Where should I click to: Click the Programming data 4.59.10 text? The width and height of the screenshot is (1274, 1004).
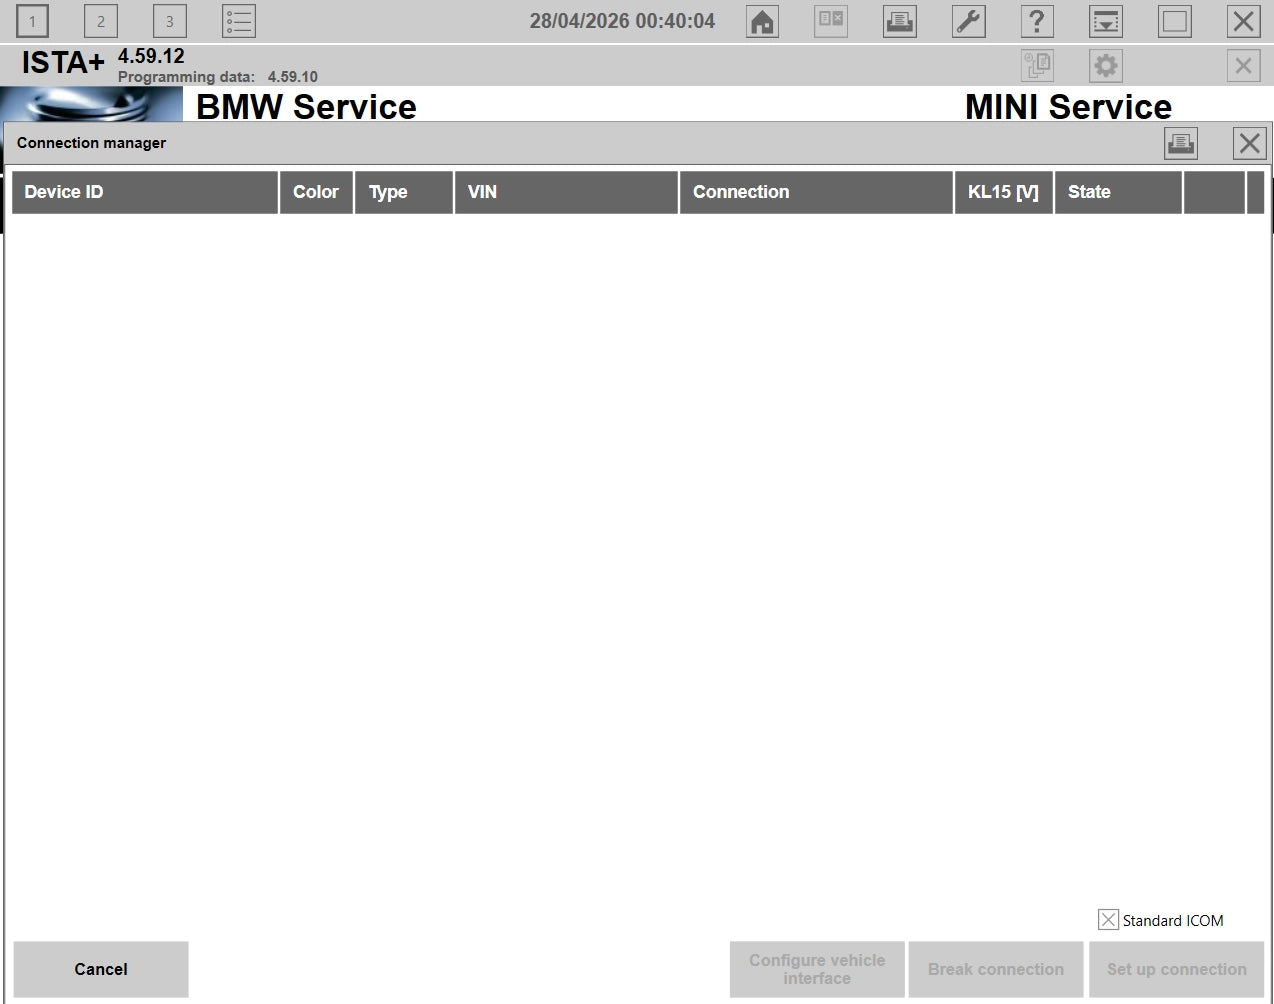(218, 77)
